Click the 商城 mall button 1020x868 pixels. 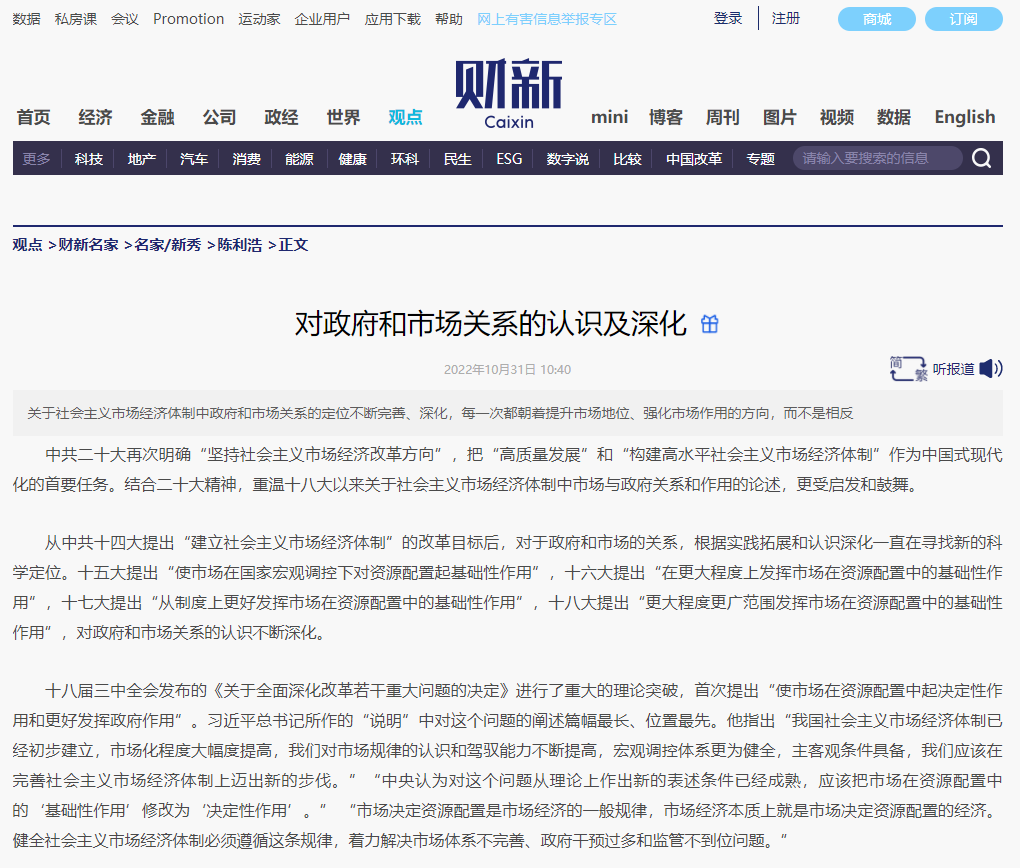click(876, 18)
